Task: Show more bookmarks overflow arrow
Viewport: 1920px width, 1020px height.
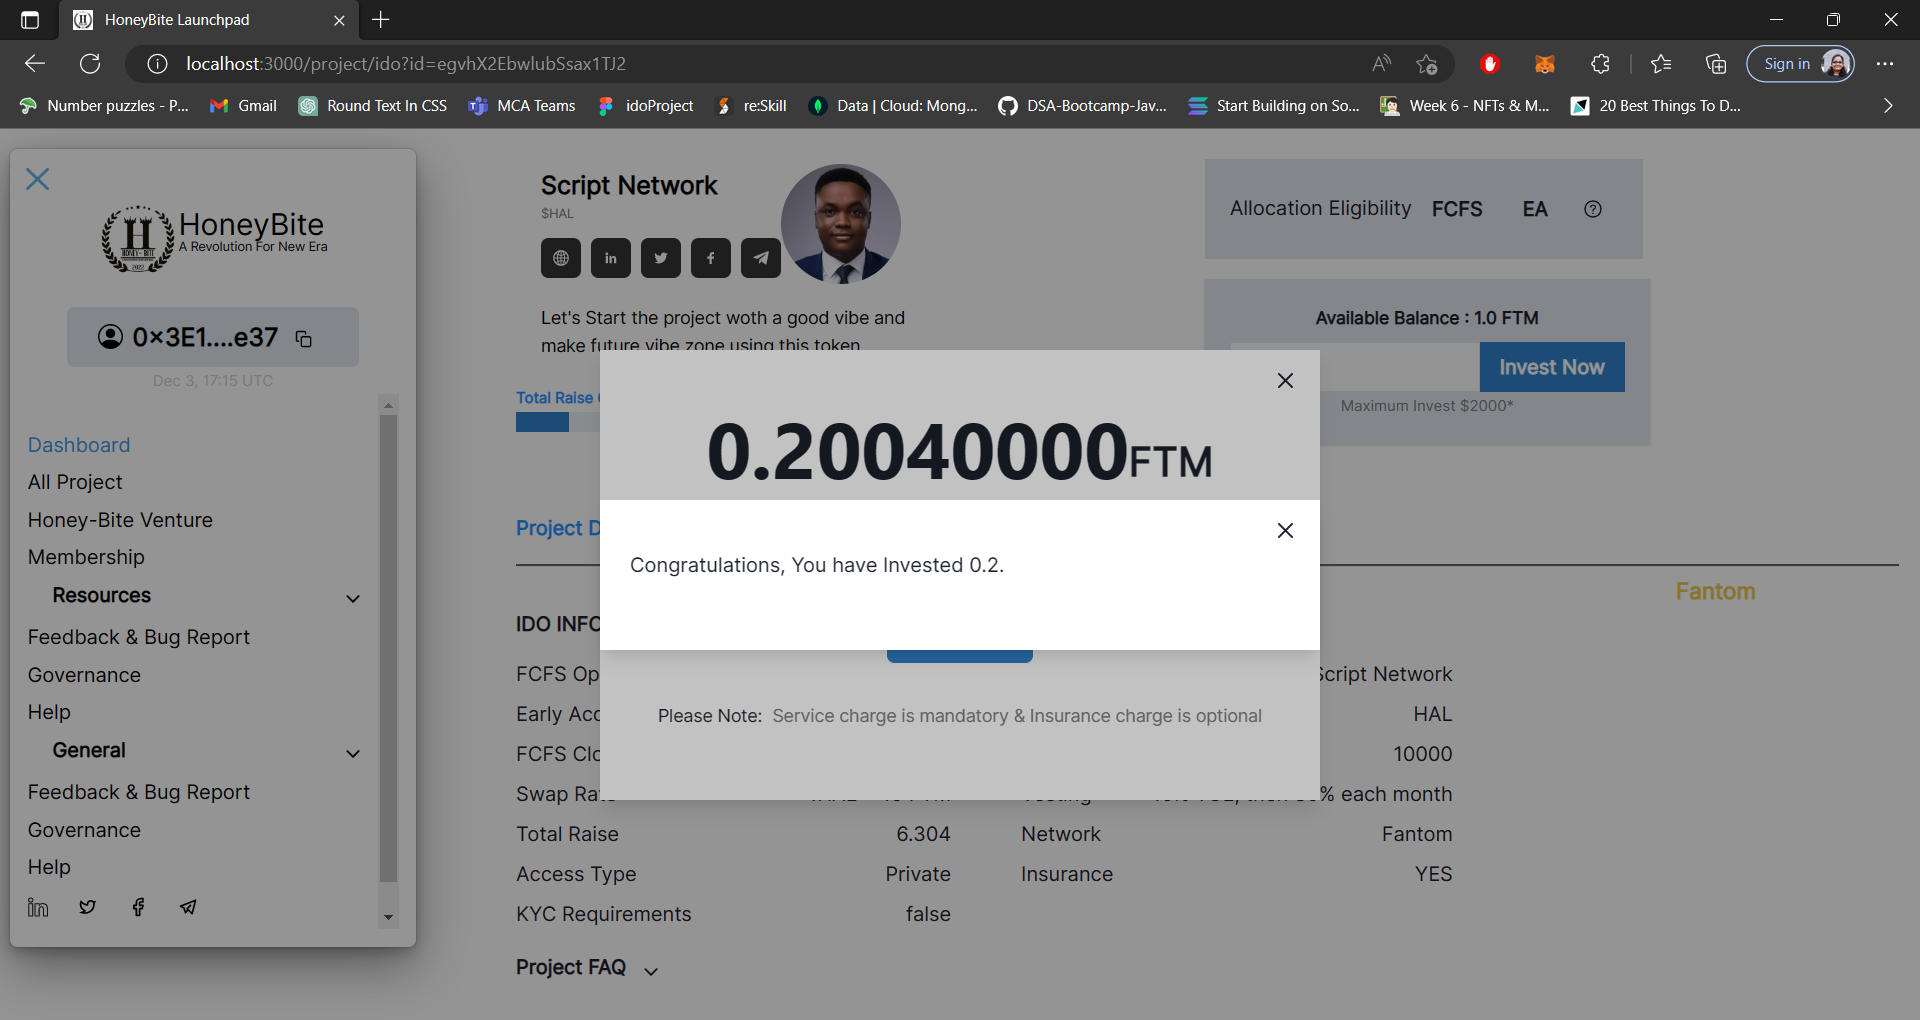Action: tap(1888, 106)
